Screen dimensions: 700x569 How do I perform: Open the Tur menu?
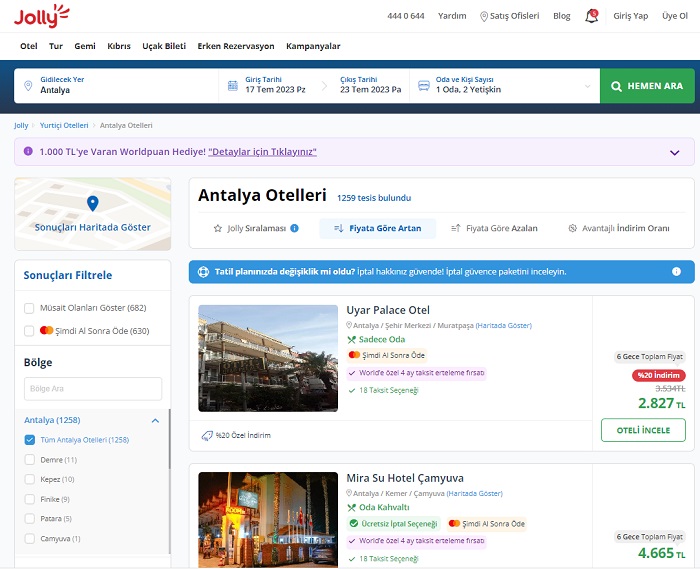[56, 46]
